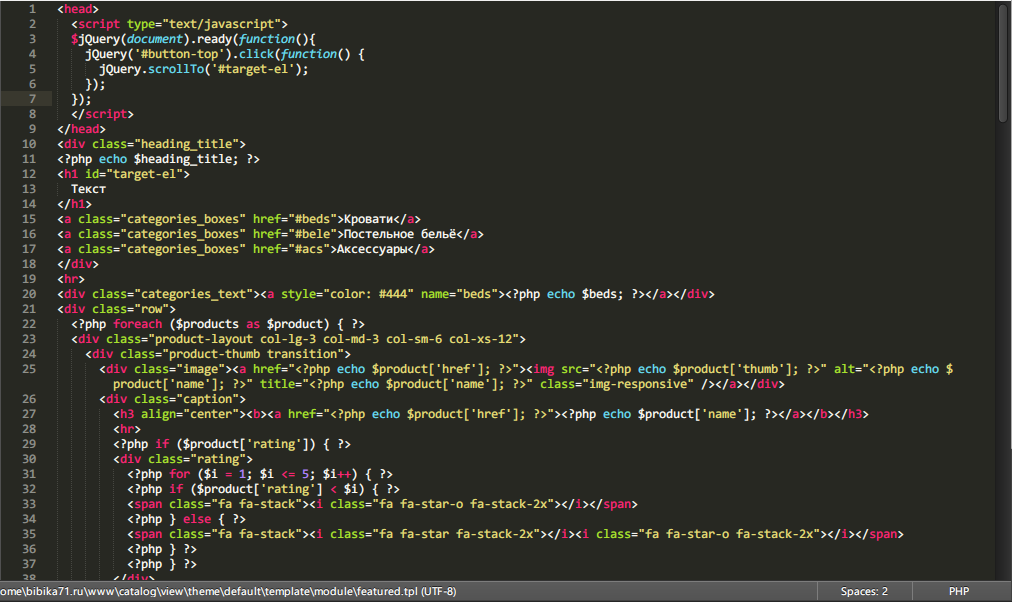
Task: Click line number 25 in the gutter
Action: [29, 369]
